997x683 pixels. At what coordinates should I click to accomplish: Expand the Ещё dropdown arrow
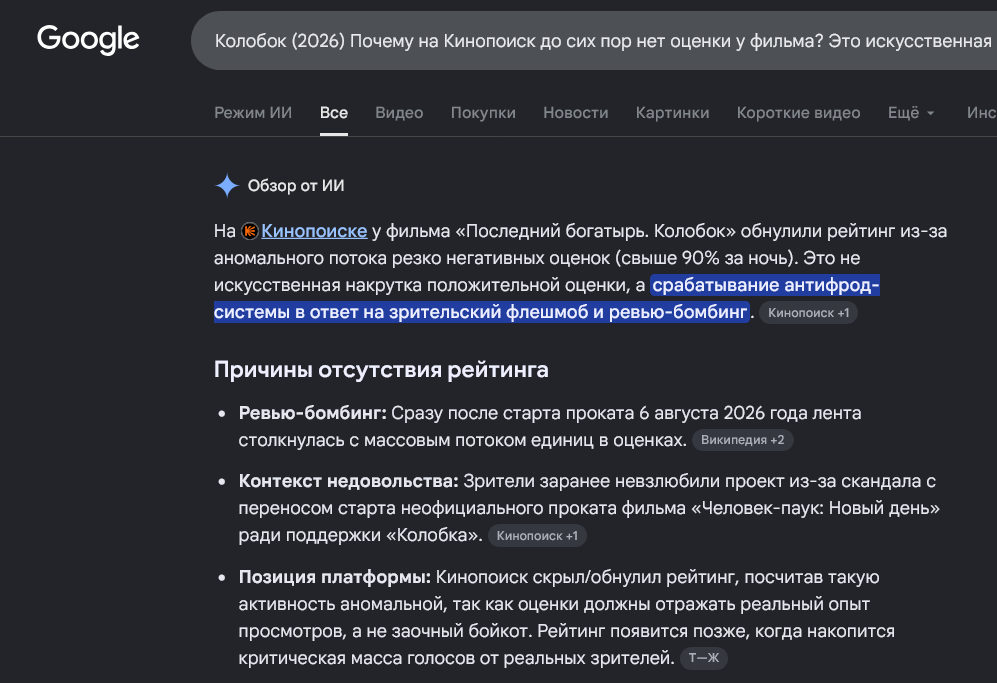tap(931, 113)
